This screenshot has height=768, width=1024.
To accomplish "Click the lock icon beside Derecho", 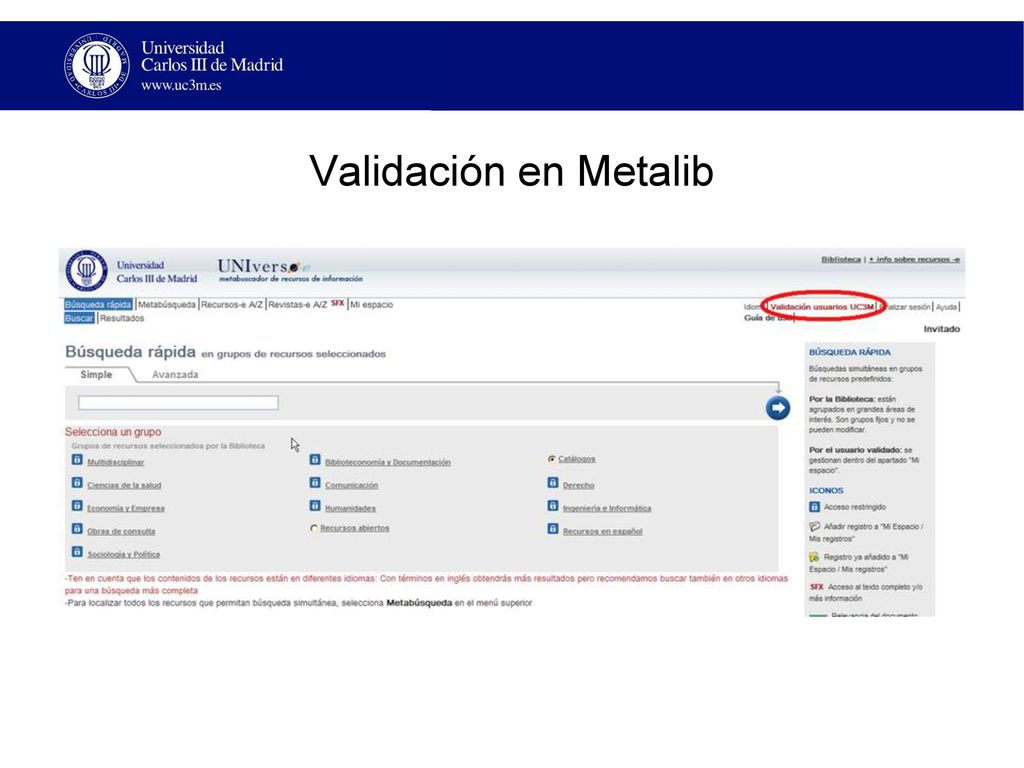I will (552, 483).
